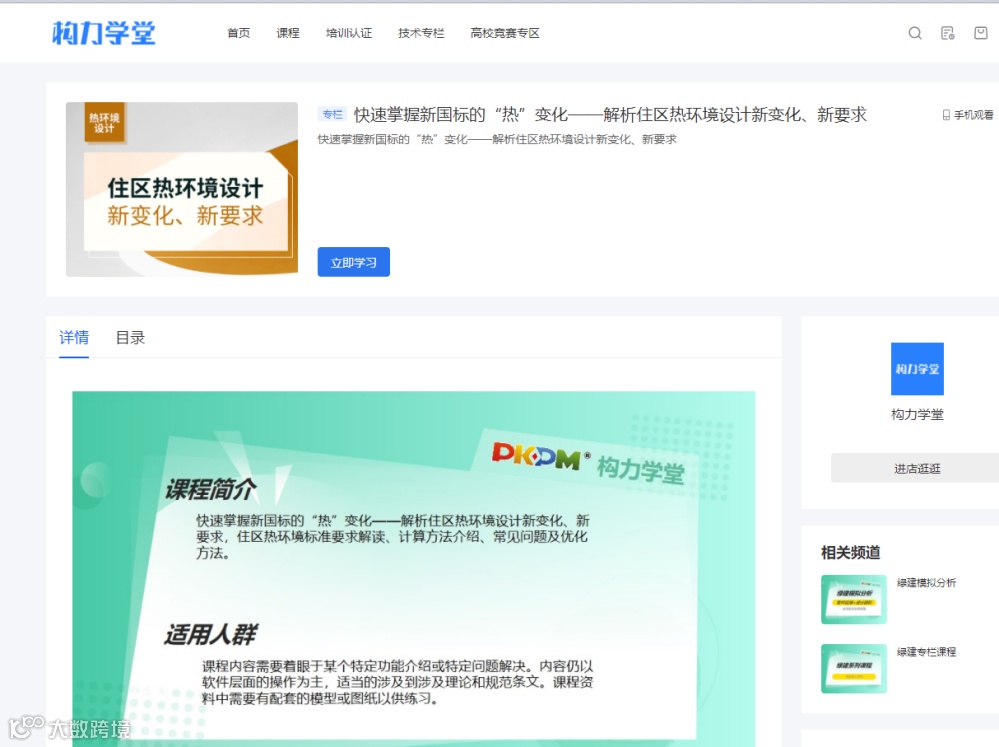
Task: Switch to the 目录 tab
Action: (131, 337)
